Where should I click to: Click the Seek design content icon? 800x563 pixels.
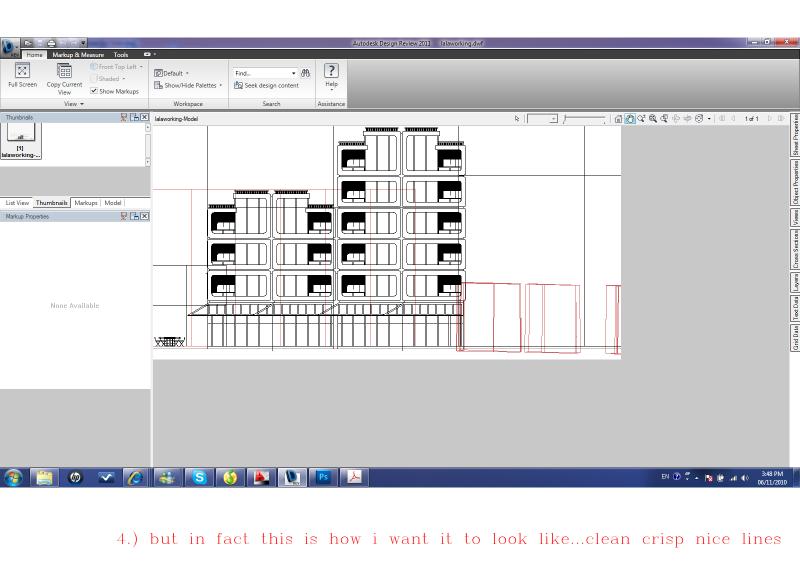click(x=238, y=86)
